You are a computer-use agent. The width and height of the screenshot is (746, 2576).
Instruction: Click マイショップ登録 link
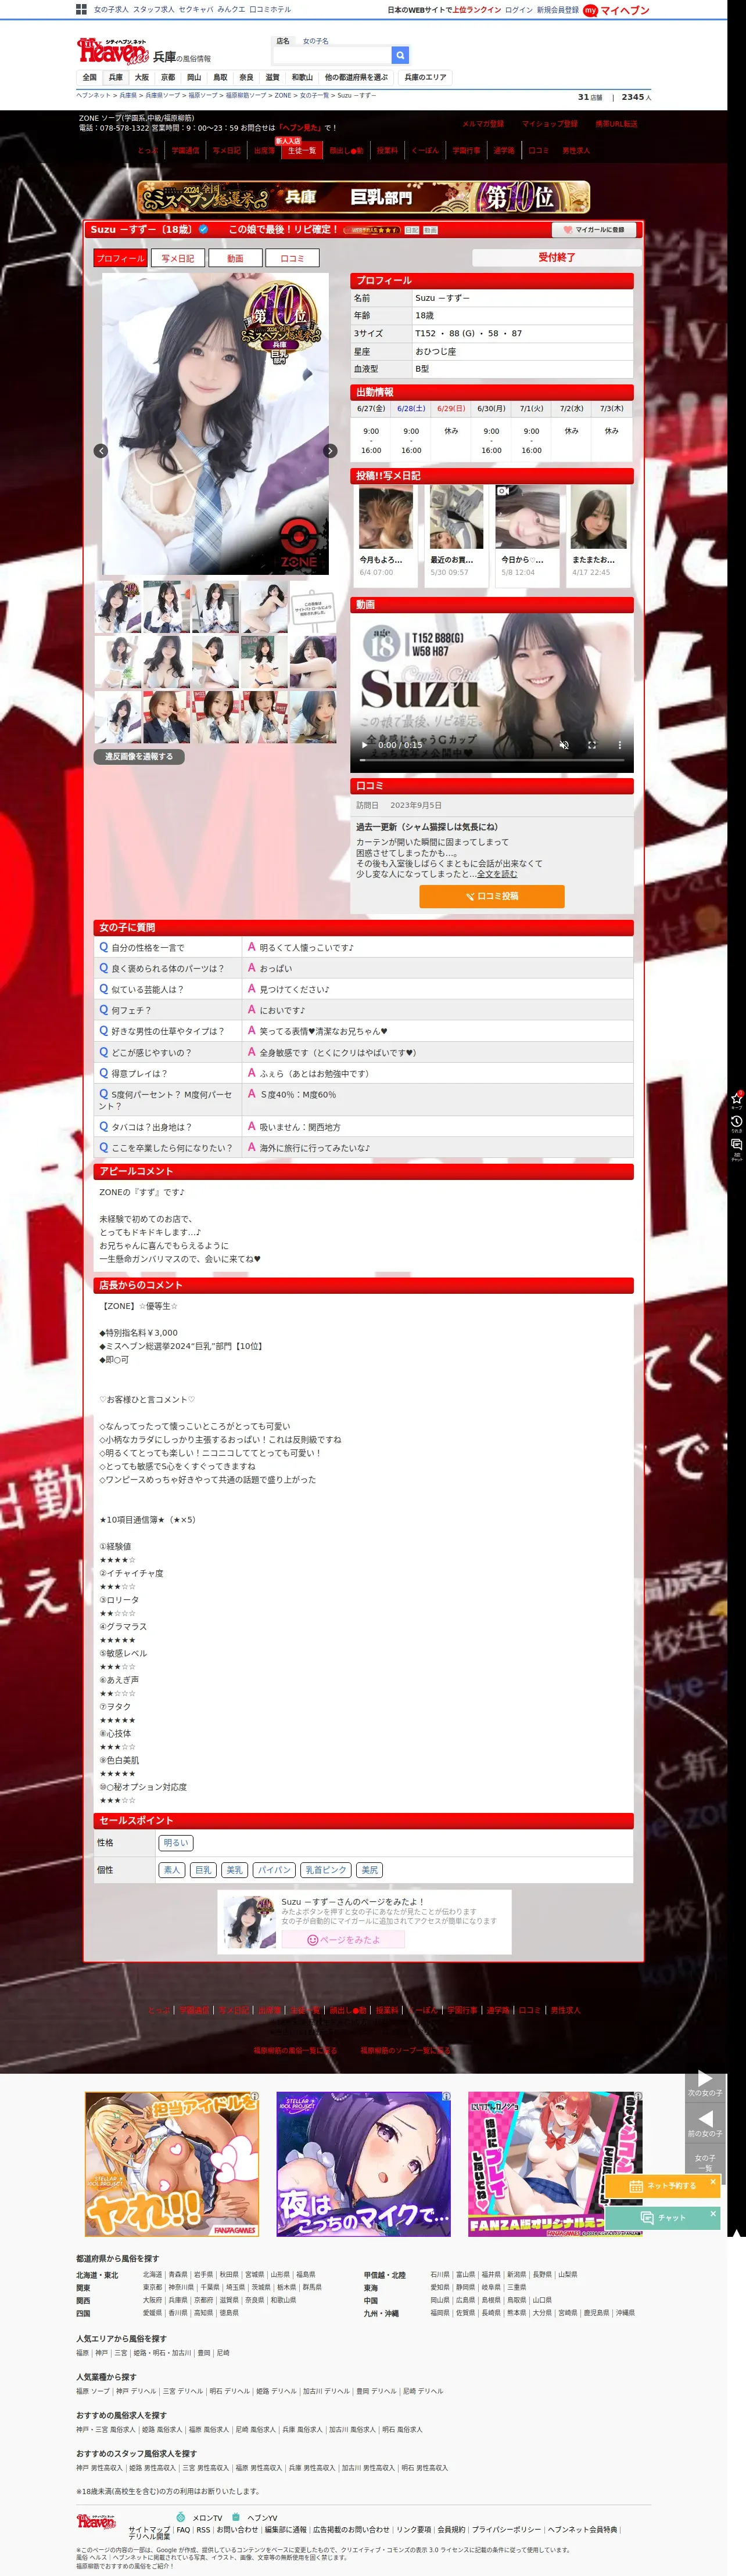pyautogui.click(x=549, y=124)
